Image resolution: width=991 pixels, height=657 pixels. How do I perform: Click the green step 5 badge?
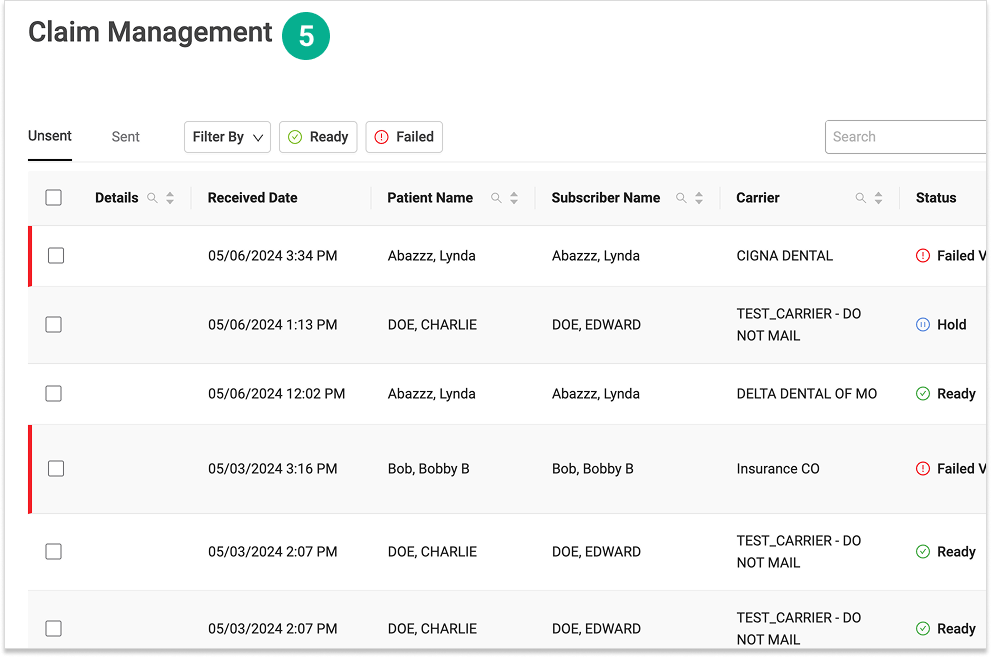click(x=306, y=36)
